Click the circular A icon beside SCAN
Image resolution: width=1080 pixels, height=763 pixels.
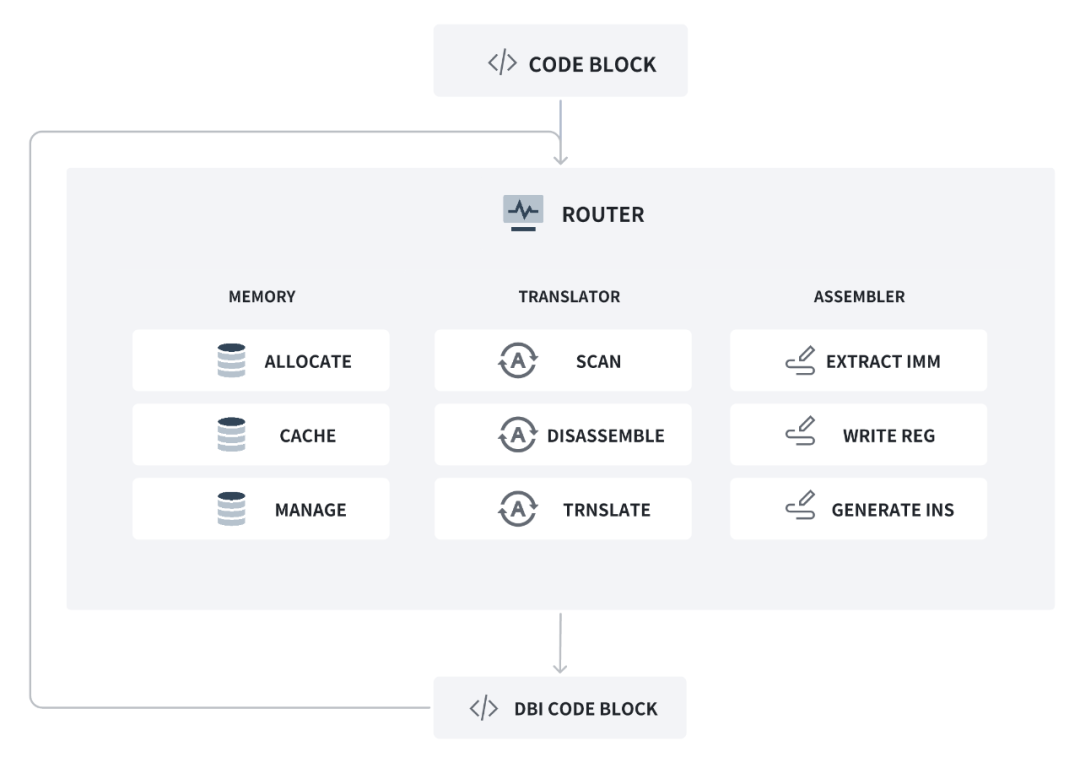(517, 361)
